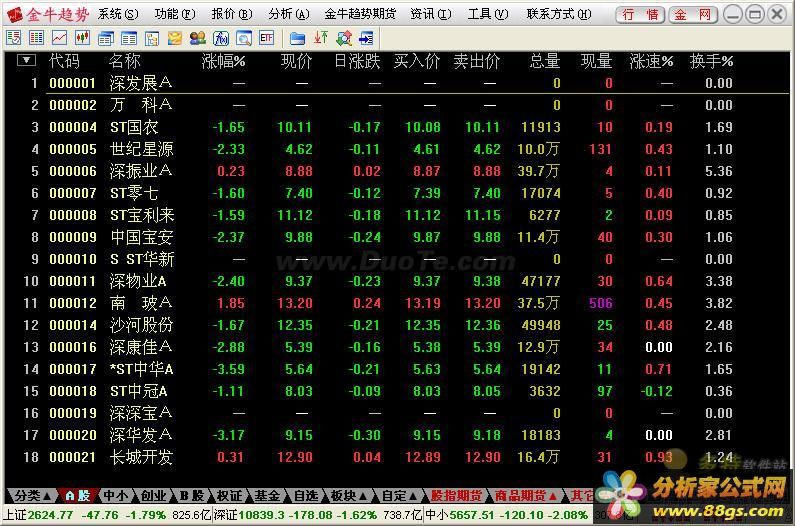
Task: Switch to the 股指期货 bottom tab
Action: pyautogui.click(x=456, y=495)
